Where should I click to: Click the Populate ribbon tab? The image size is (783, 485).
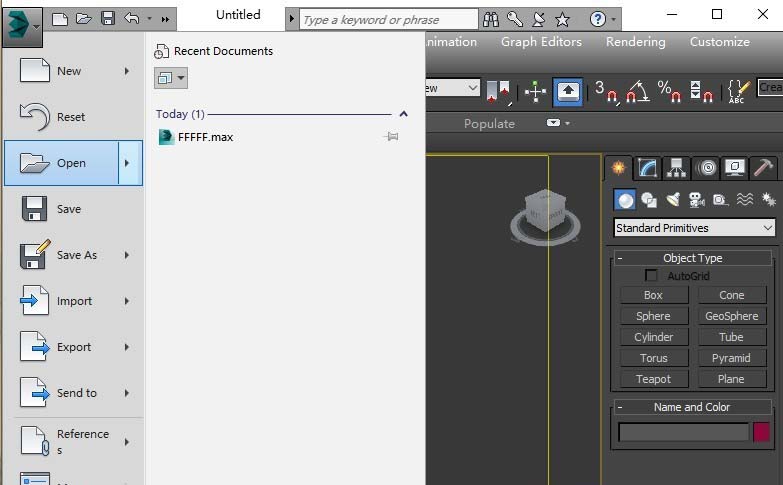[489, 123]
